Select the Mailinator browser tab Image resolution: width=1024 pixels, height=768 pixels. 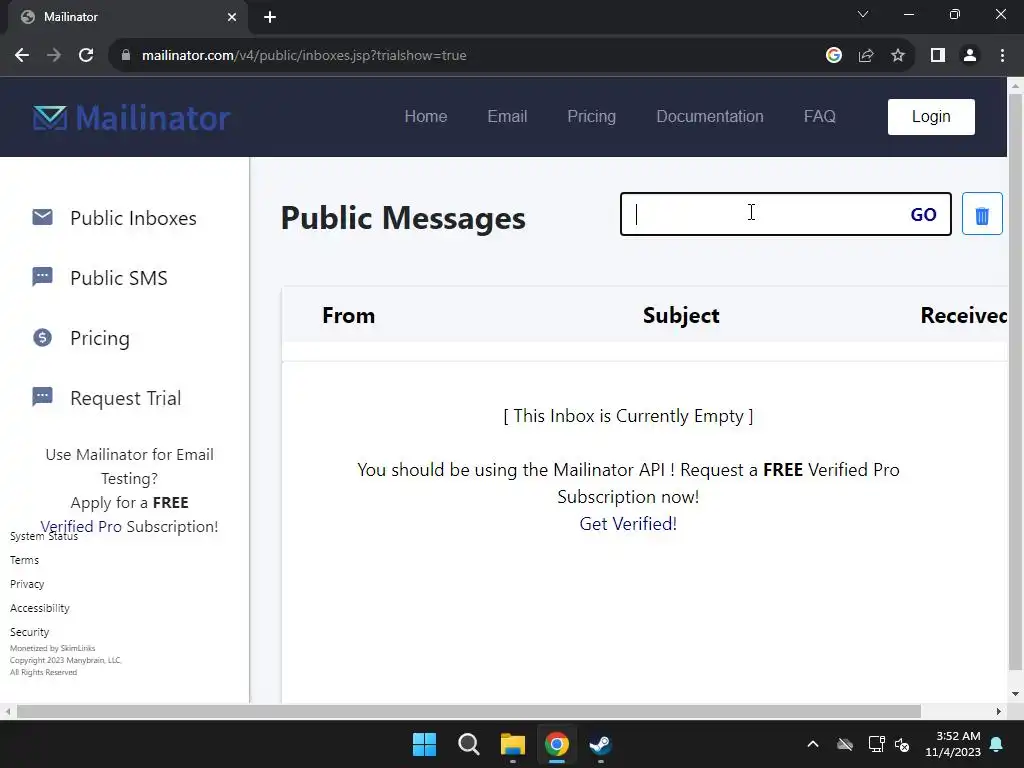point(127,17)
